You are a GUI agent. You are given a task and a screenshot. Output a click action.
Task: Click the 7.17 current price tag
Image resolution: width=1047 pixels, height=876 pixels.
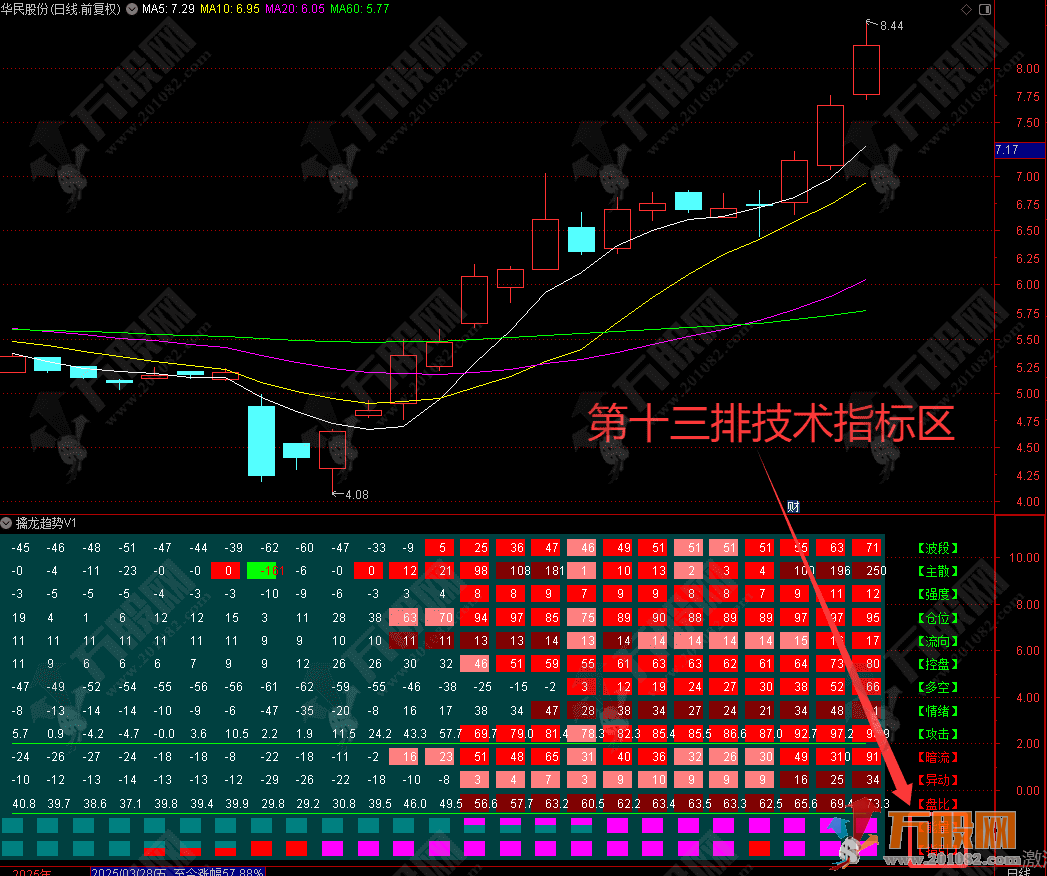1019,150
